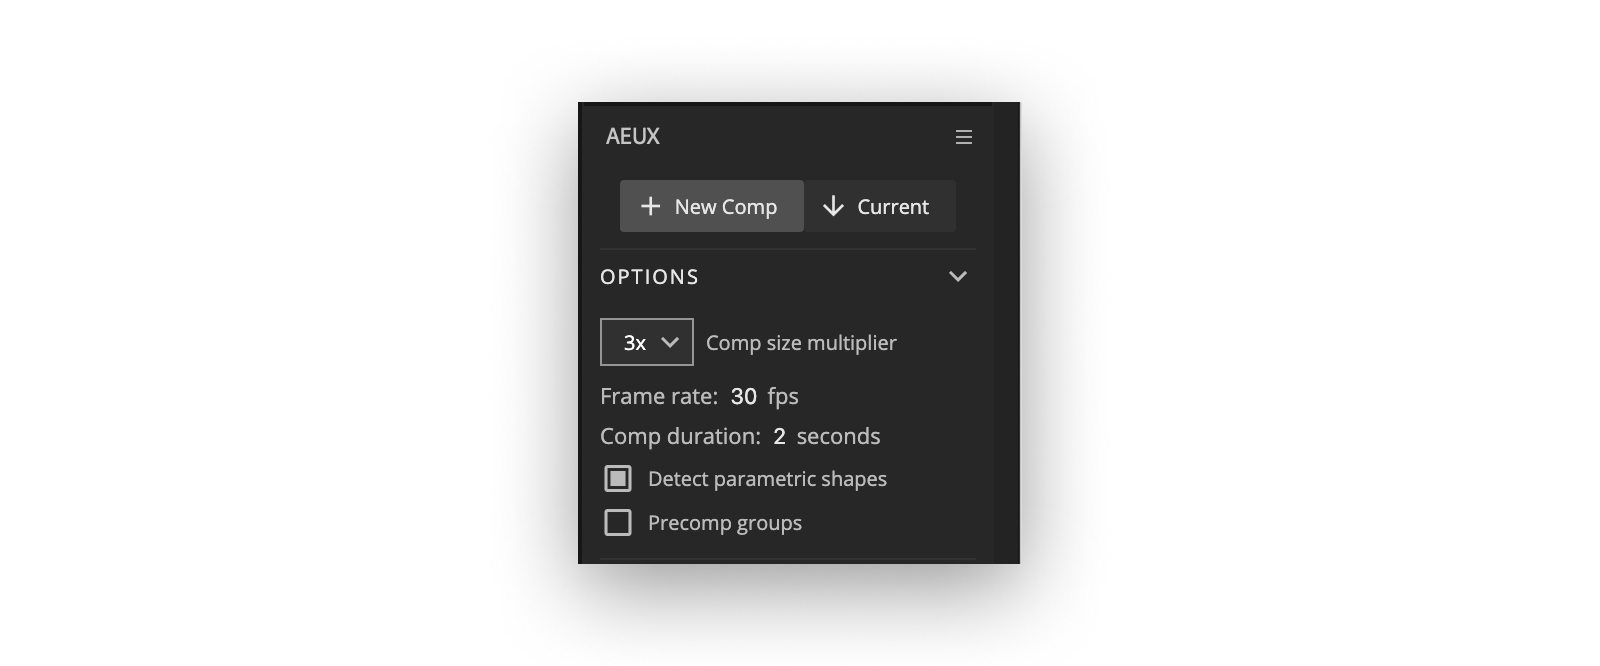This screenshot has height=666, width=1600.
Task: Click the AEUX panel title
Action: [633, 136]
